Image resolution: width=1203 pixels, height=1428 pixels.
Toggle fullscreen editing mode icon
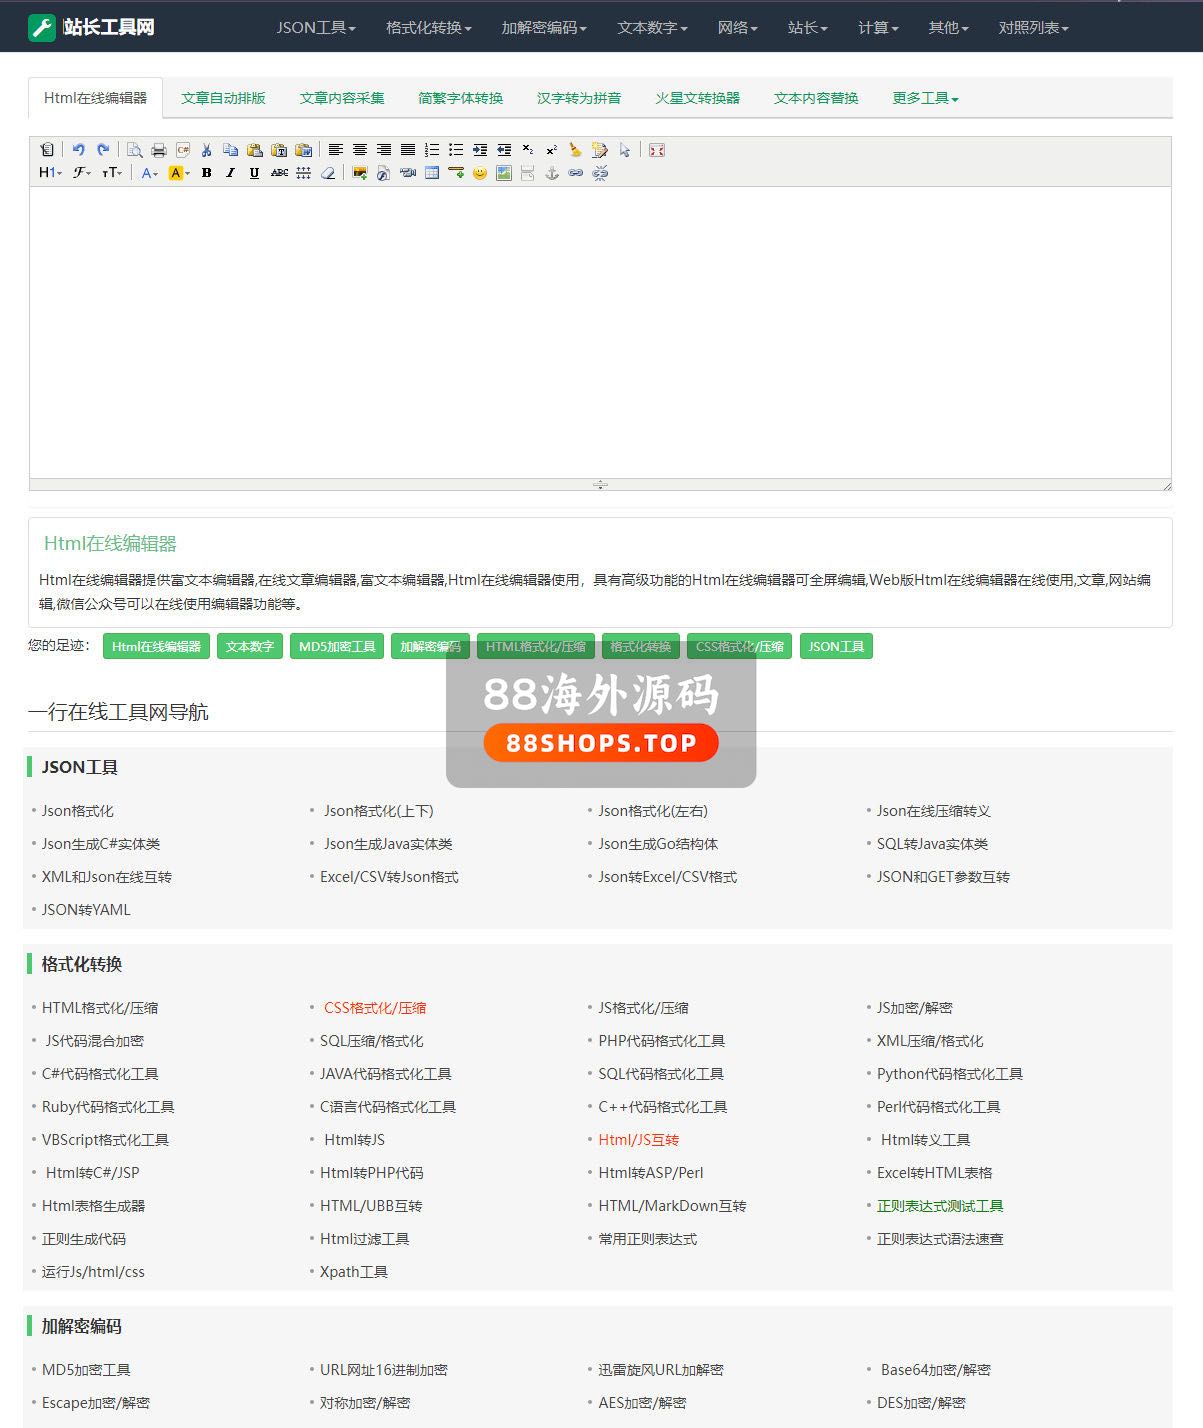(656, 150)
